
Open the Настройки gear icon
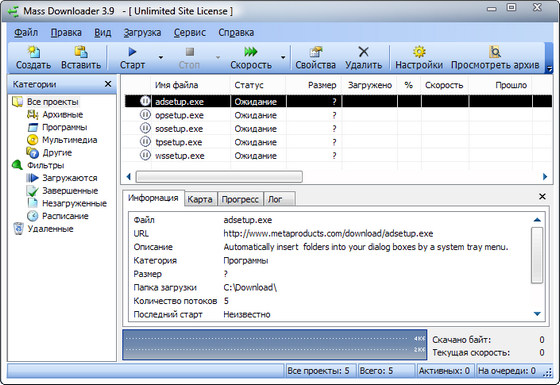tap(419, 52)
